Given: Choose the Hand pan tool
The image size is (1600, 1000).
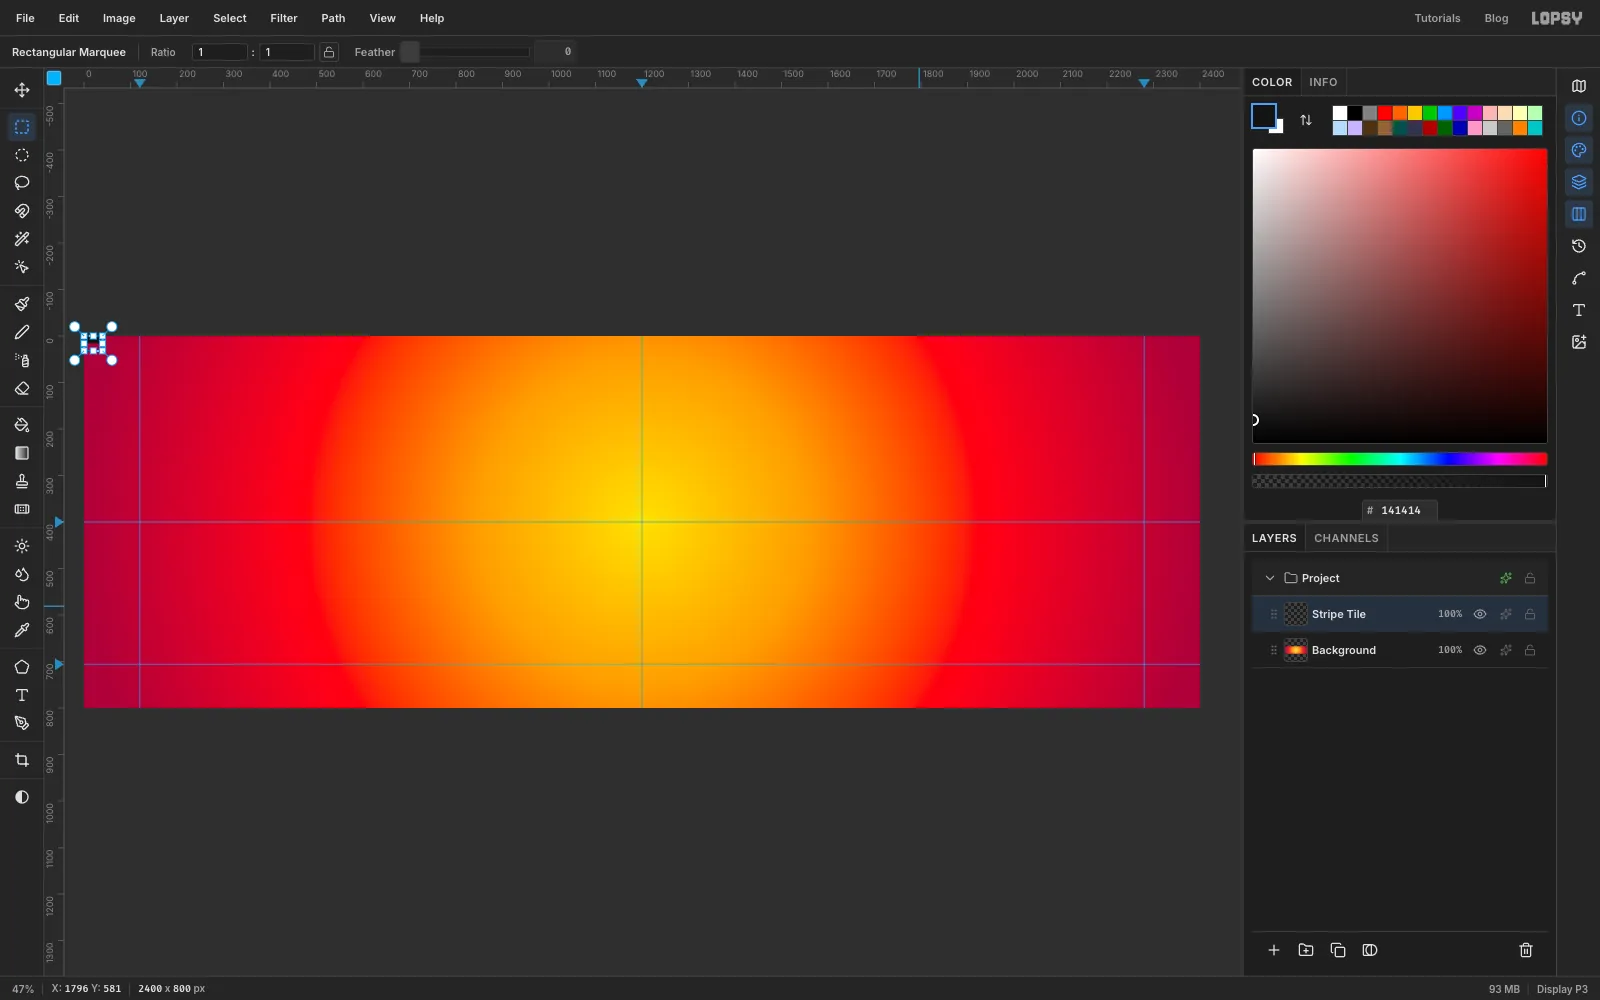Looking at the screenshot, I should click(22, 602).
